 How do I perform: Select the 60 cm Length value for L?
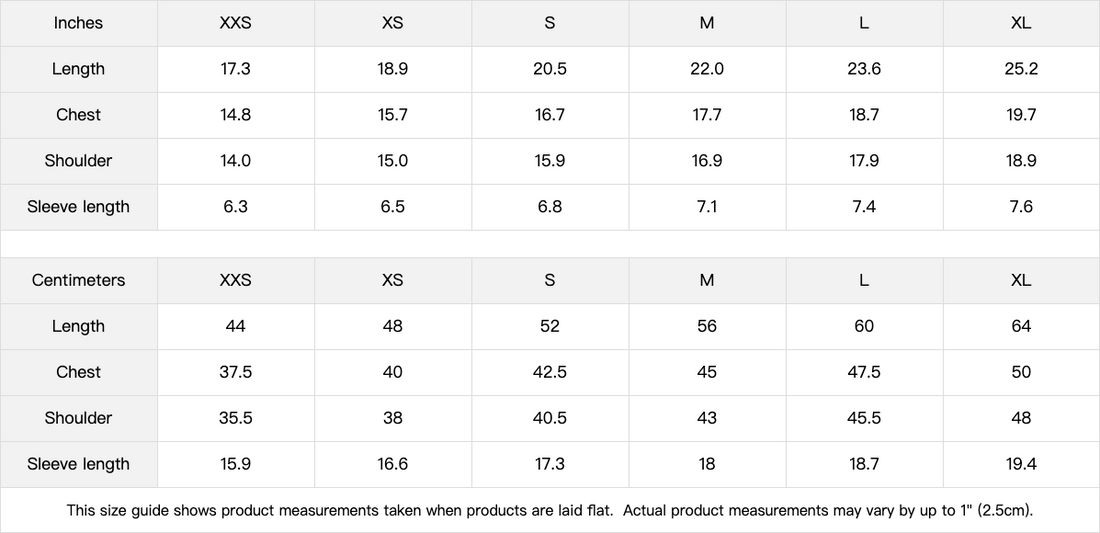[x=863, y=326]
